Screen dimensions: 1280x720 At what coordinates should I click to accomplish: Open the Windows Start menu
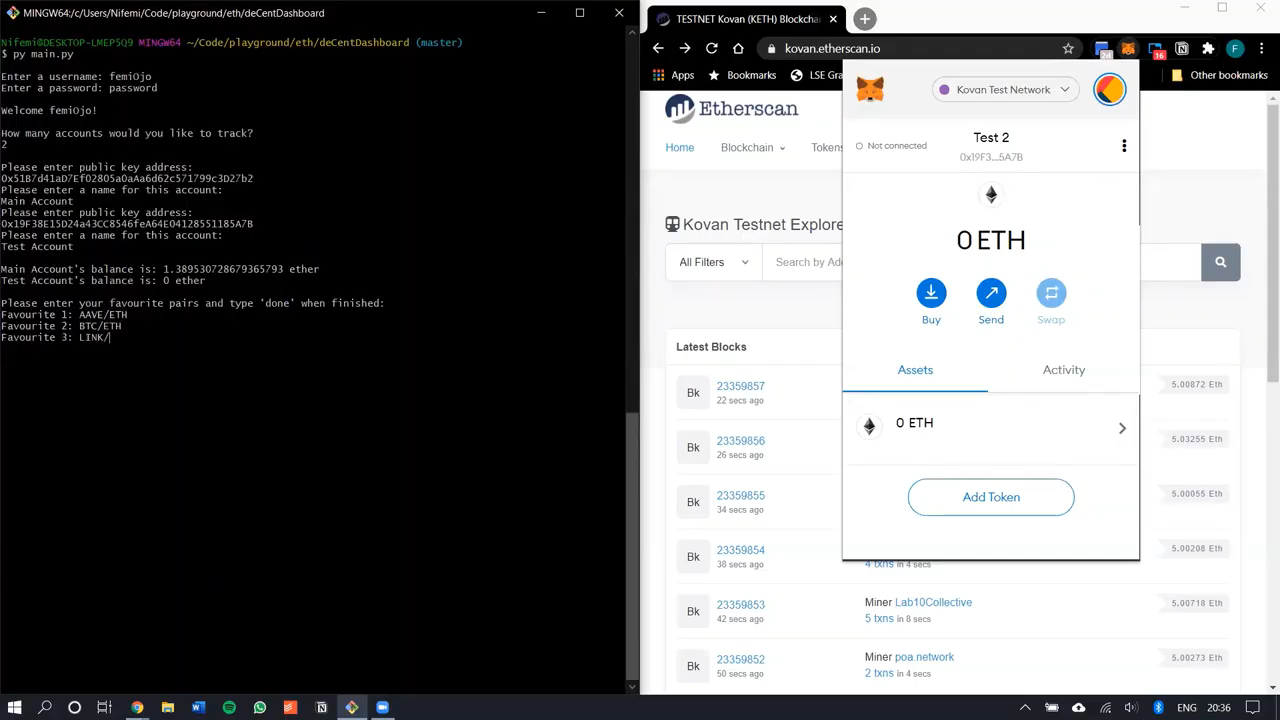15,707
